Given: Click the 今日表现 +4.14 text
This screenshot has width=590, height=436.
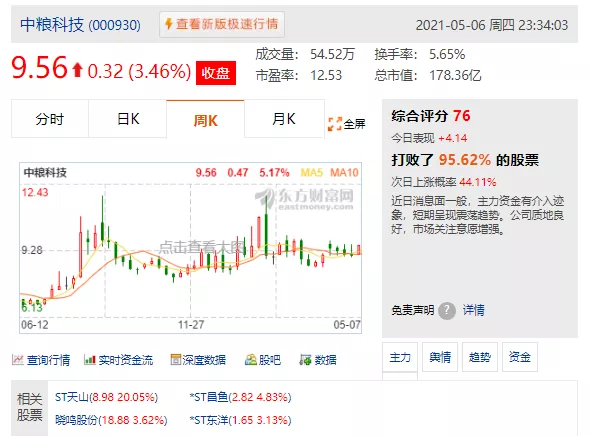Looking at the screenshot, I should pos(429,138).
